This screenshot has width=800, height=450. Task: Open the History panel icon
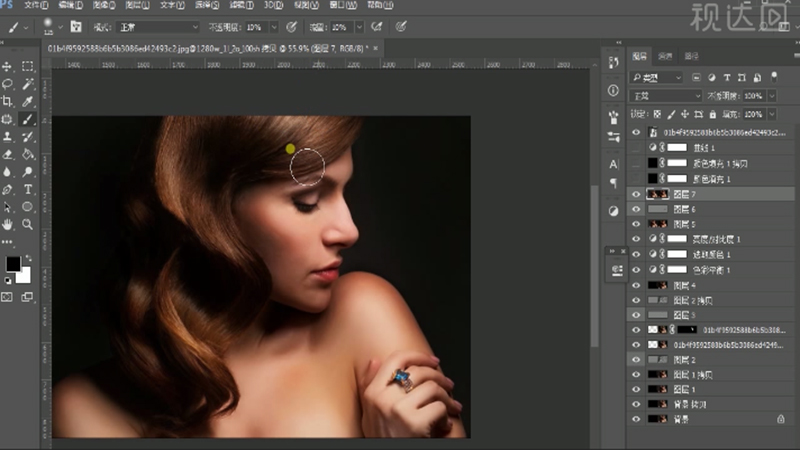coord(613,63)
